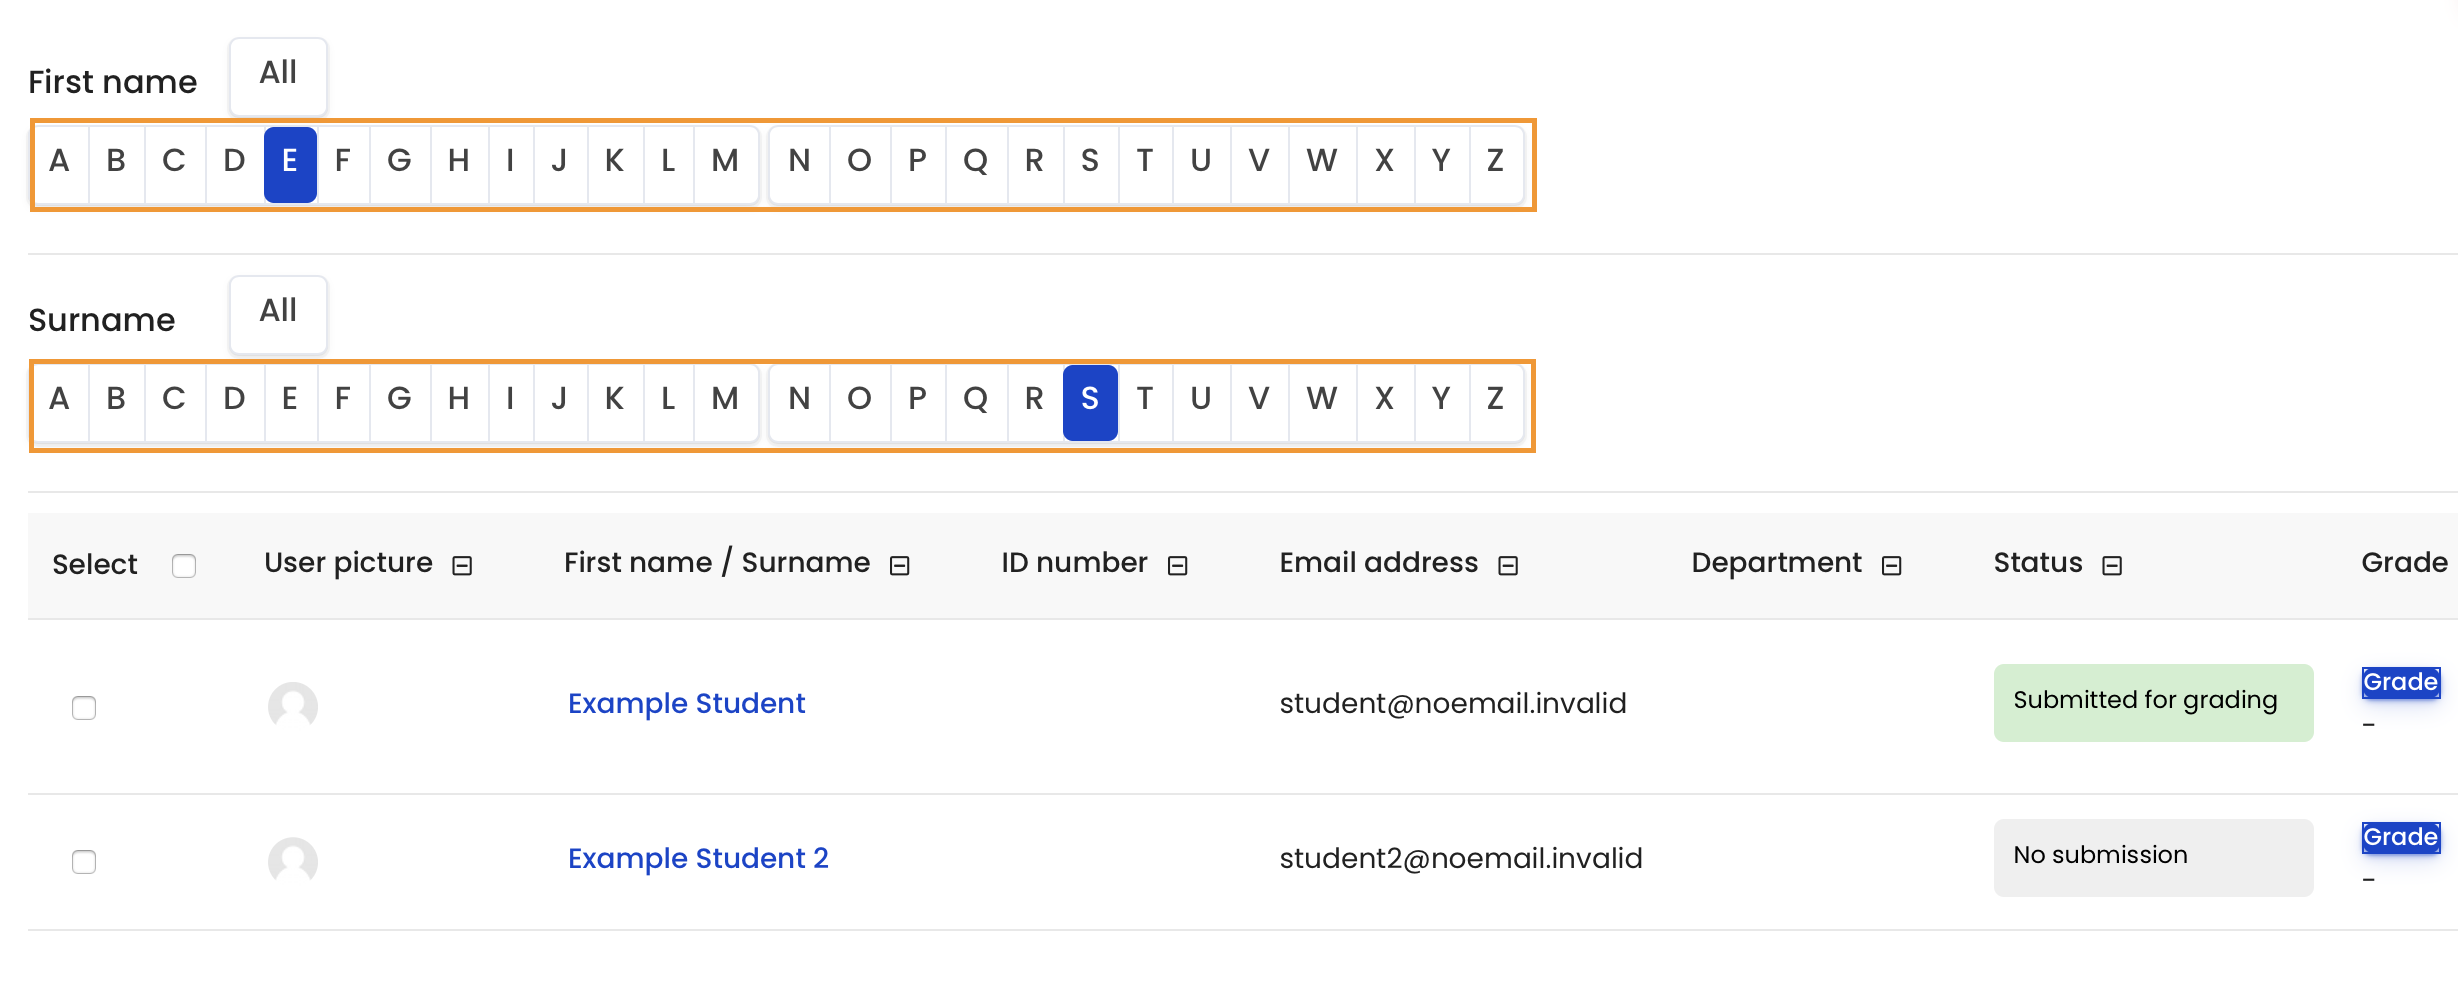
Task: Toggle the select-all checkbox in header
Action: (x=184, y=566)
